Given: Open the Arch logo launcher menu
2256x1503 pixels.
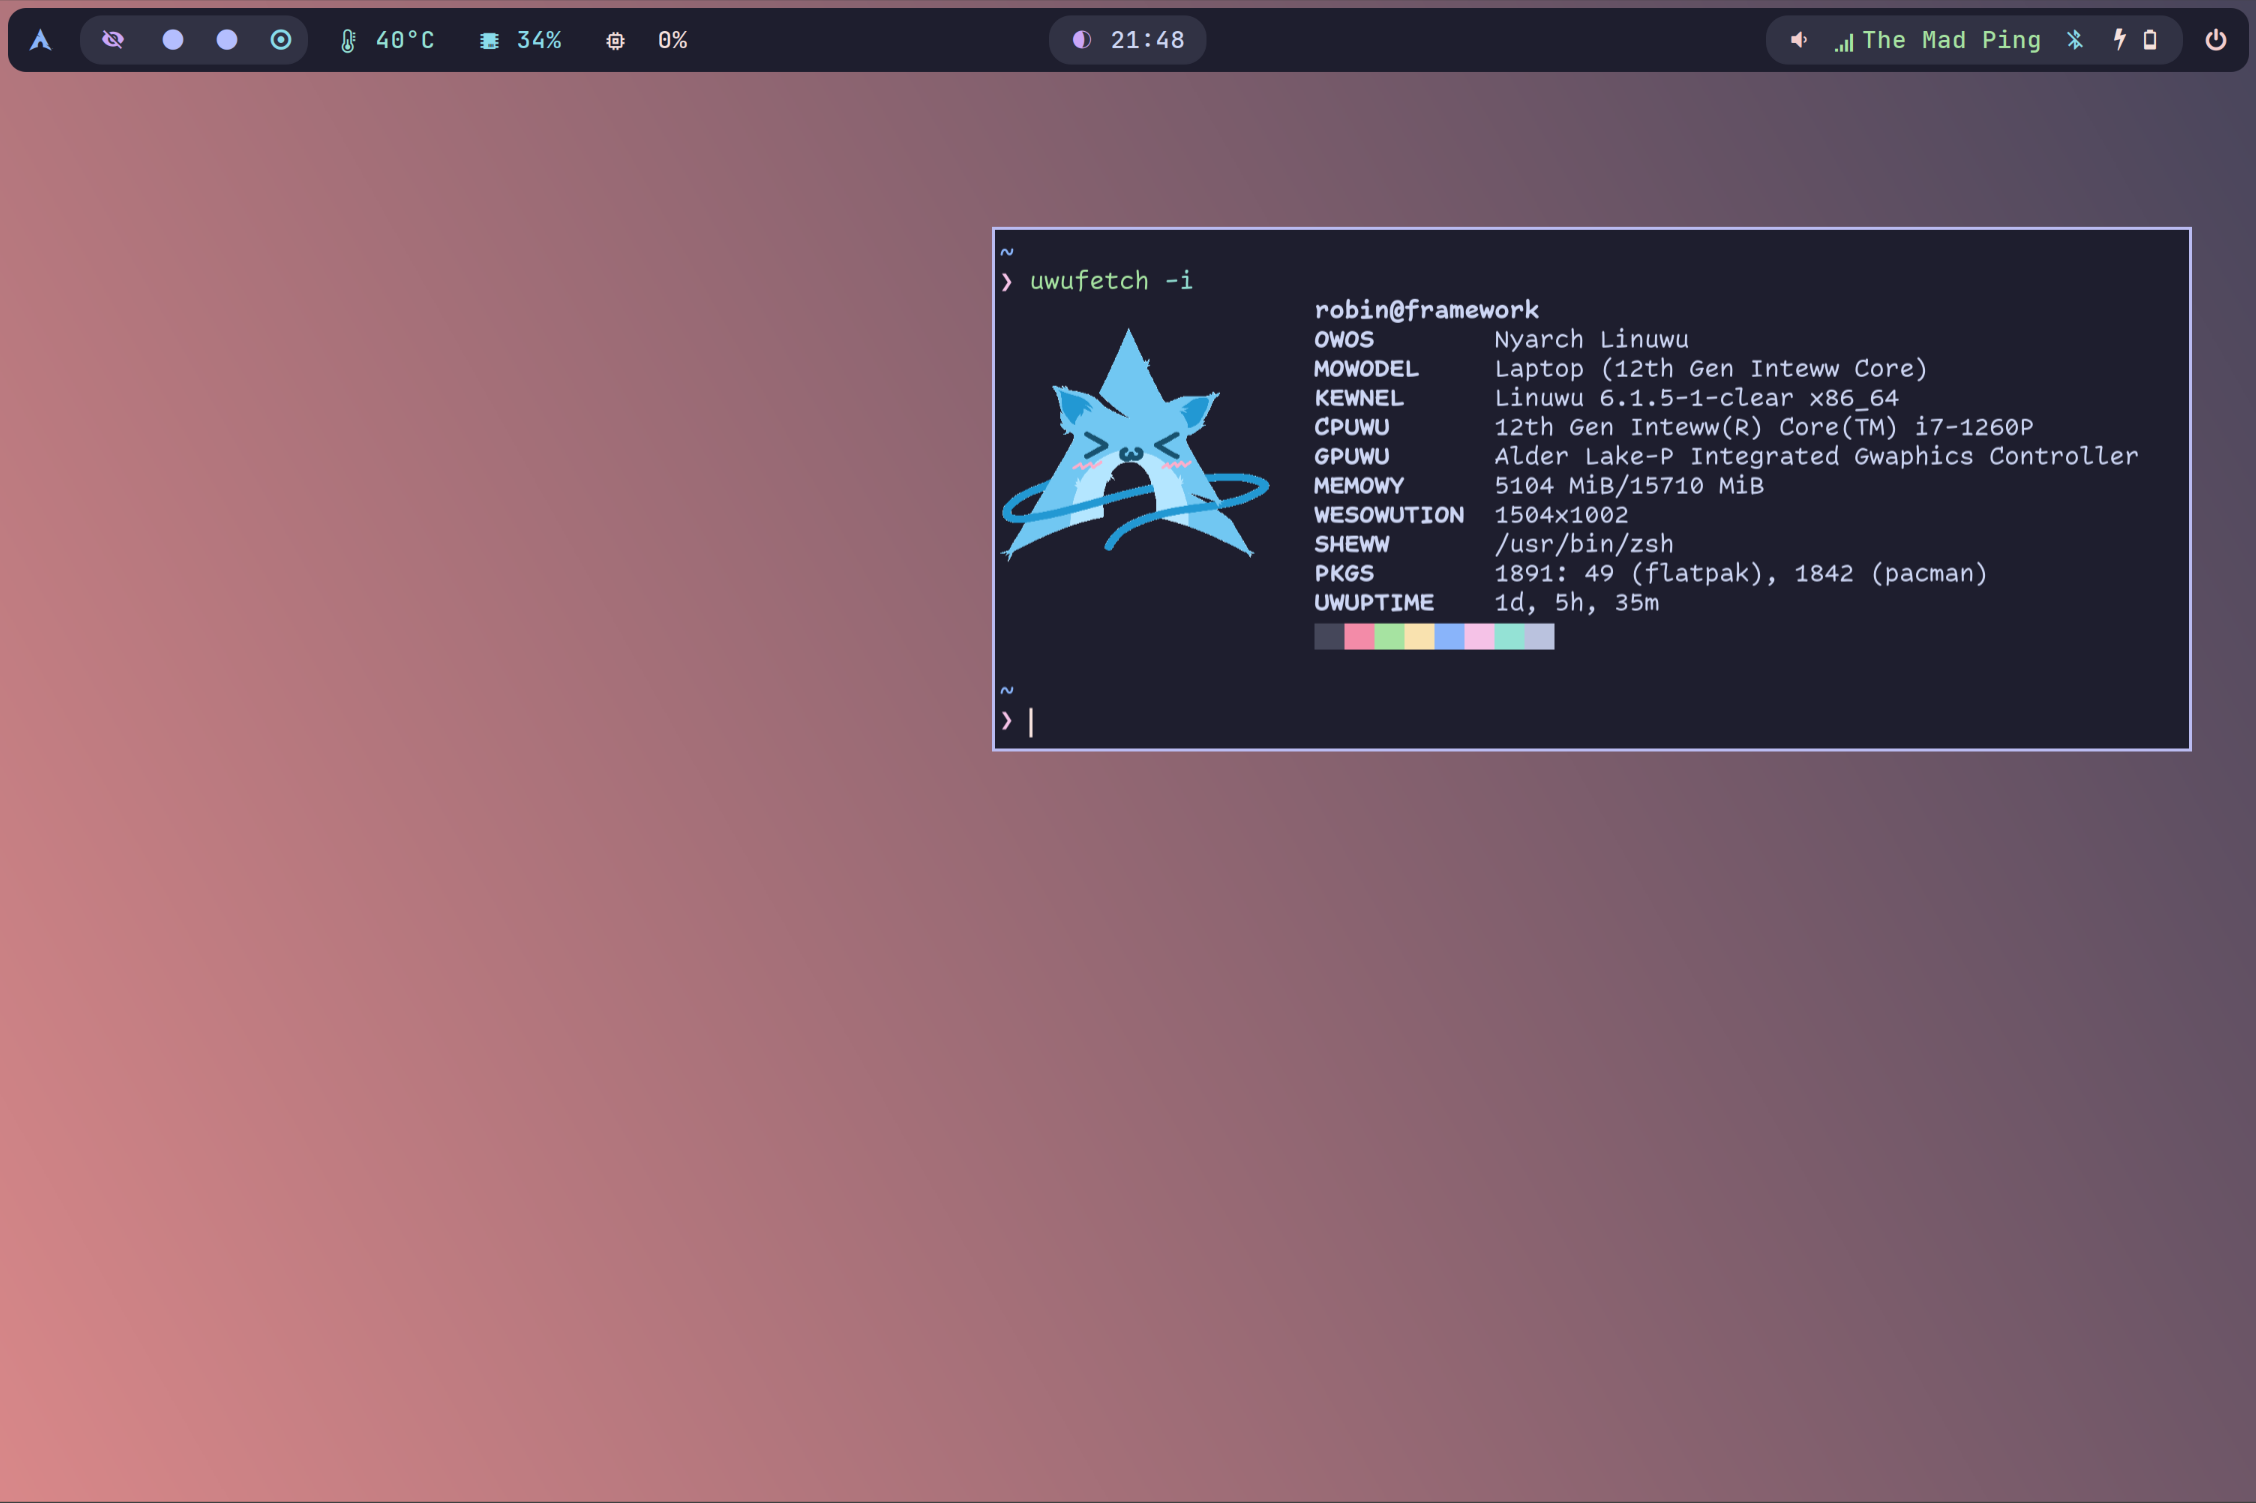Looking at the screenshot, I should [x=40, y=40].
